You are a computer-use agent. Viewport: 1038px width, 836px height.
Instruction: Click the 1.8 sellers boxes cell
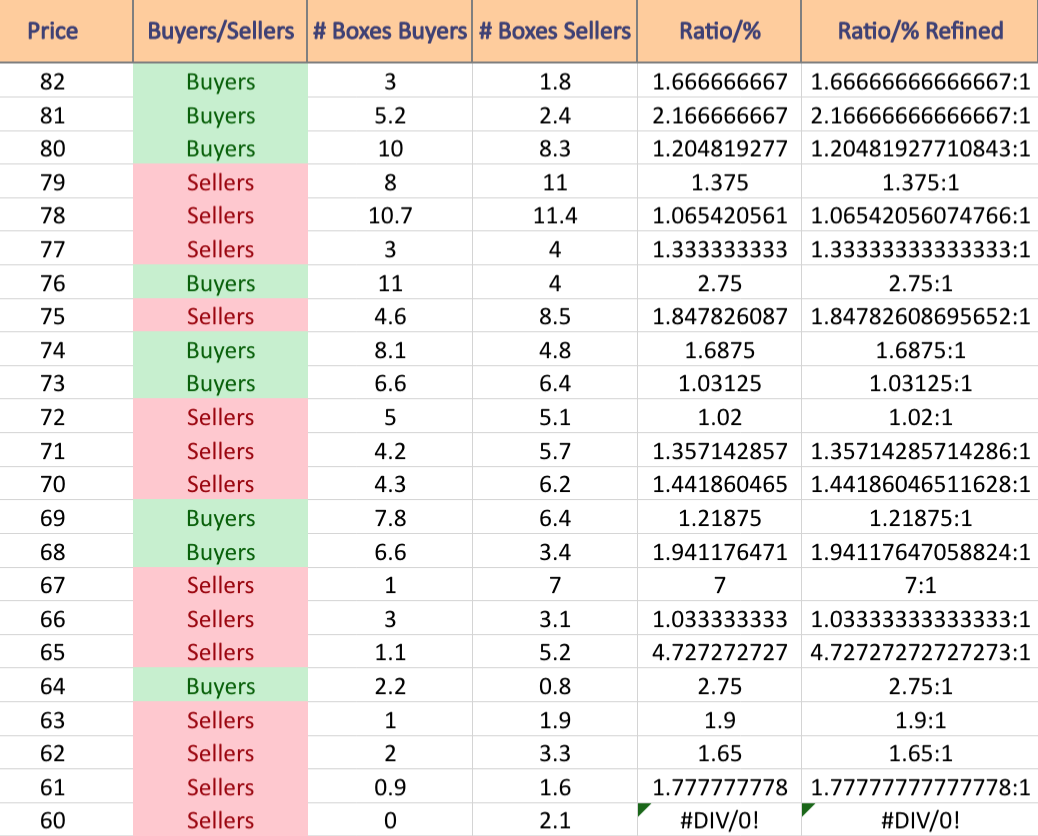(555, 81)
